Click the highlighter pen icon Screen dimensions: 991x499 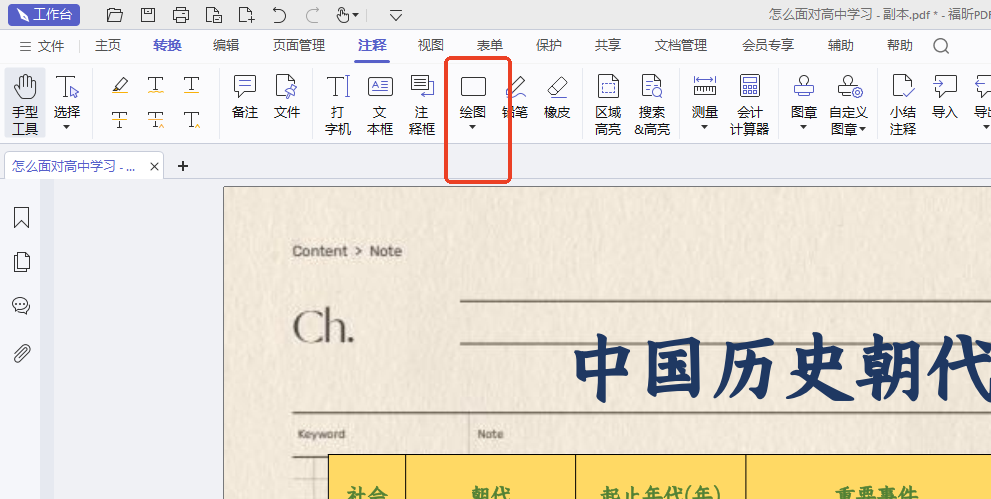point(120,85)
